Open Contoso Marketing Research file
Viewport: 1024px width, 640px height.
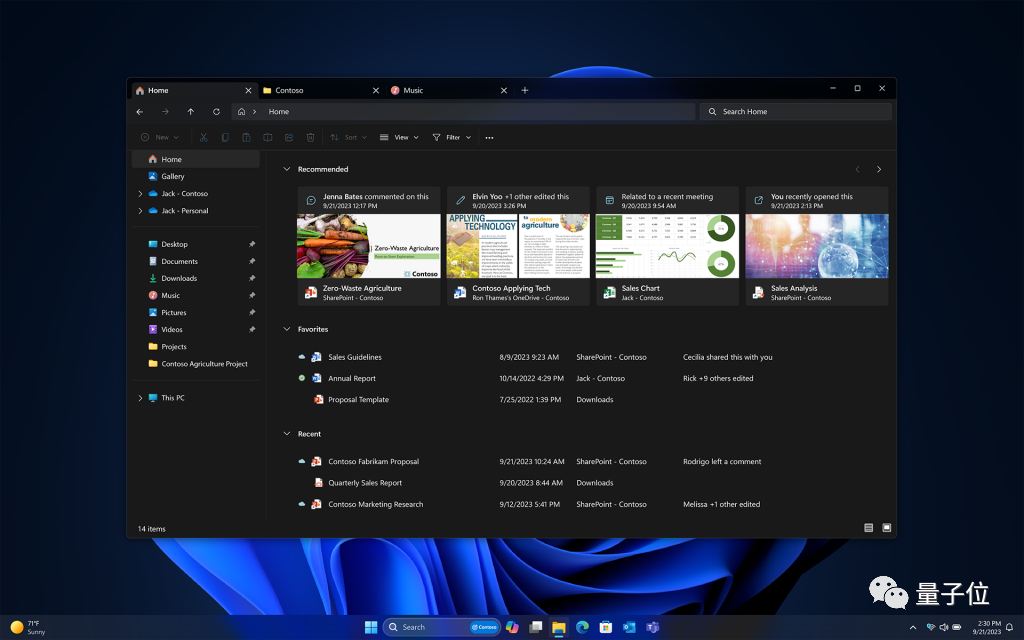(376, 504)
